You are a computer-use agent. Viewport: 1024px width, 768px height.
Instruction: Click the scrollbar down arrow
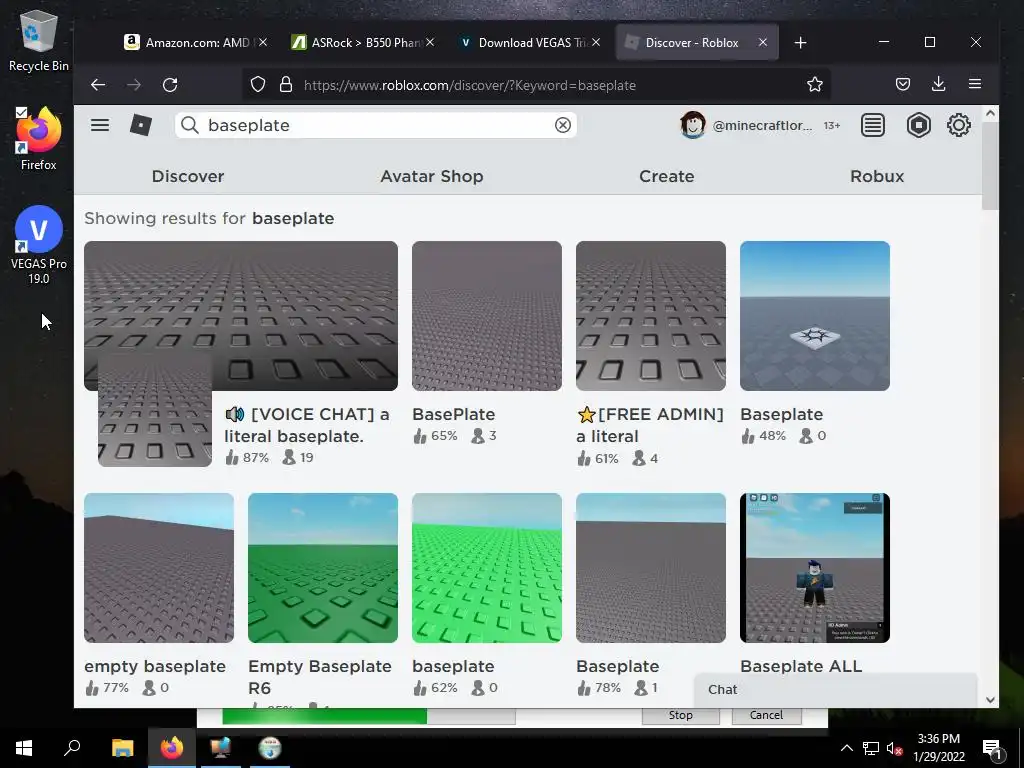click(990, 699)
